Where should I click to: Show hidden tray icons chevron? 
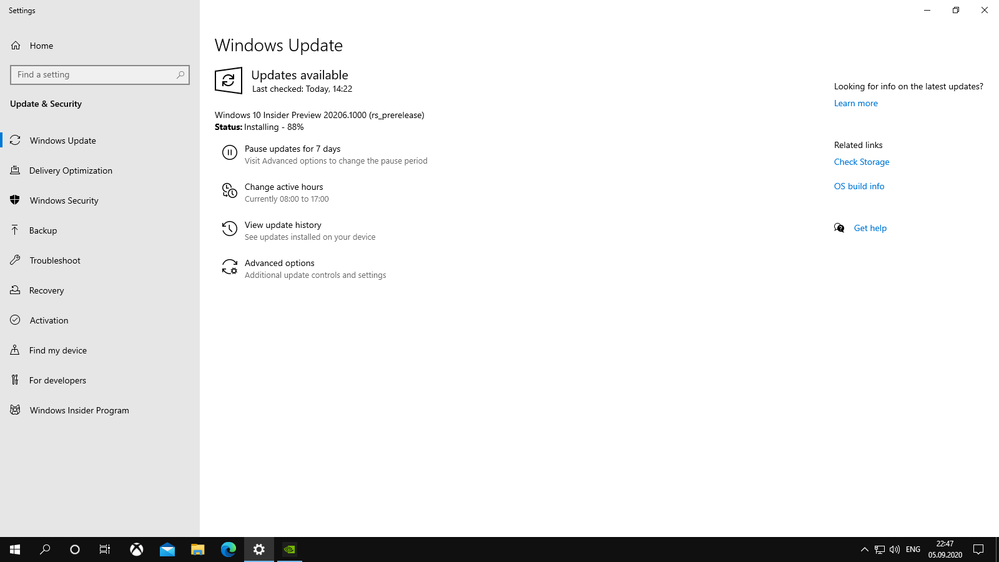click(x=864, y=549)
